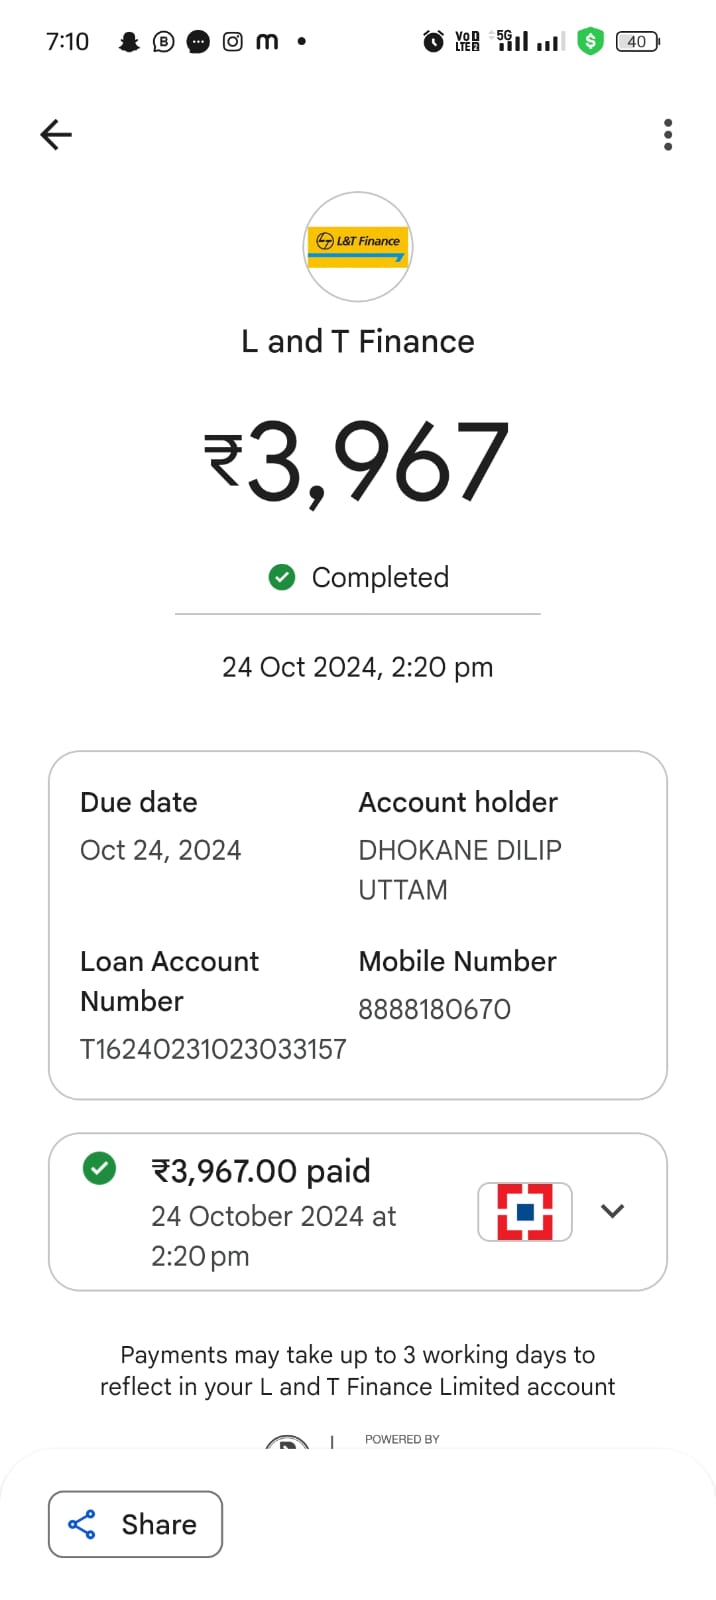The height and width of the screenshot is (1600, 716).
Task: Tap the ₹3,967.00 paid row
Action: tap(261, 1171)
